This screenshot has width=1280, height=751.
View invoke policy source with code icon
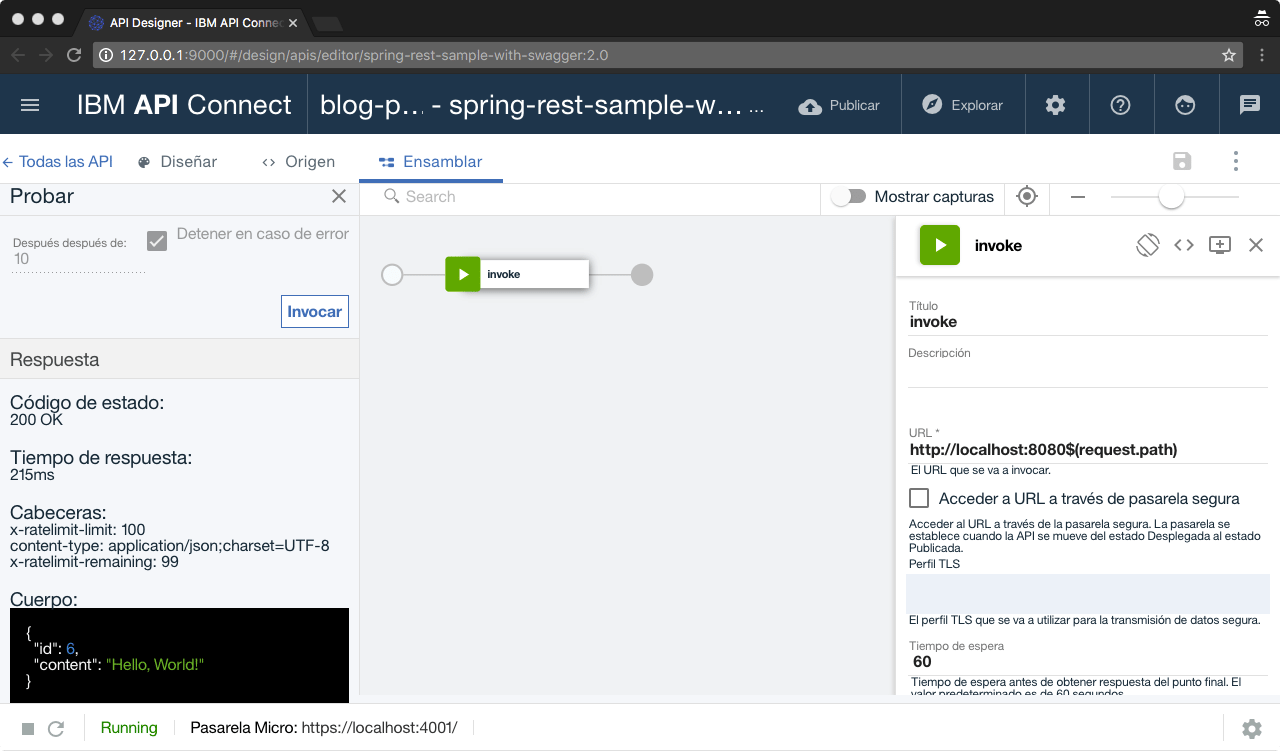1184,244
